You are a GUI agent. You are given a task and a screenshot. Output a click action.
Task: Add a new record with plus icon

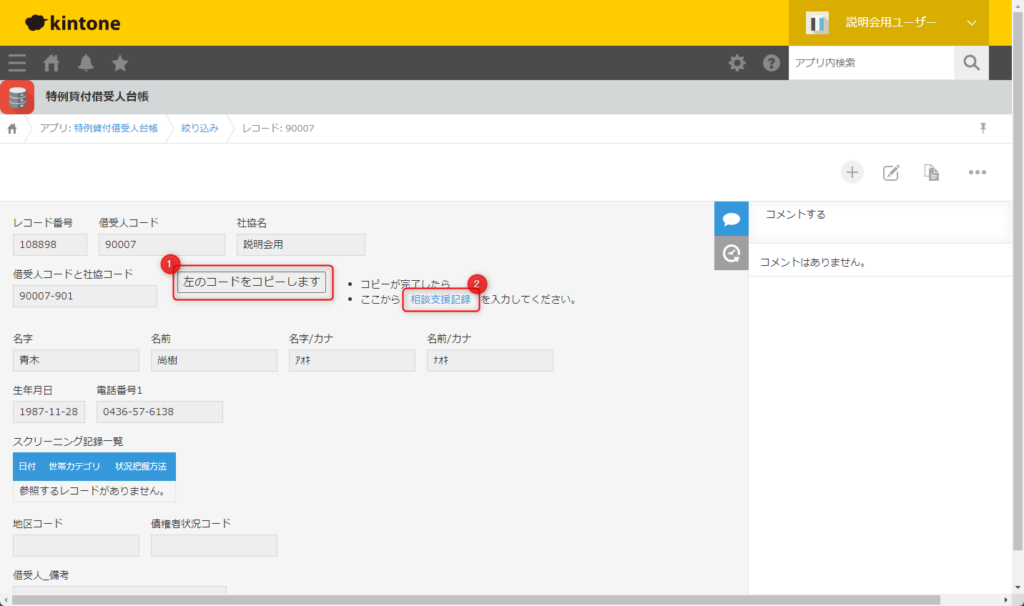(852, 172)
